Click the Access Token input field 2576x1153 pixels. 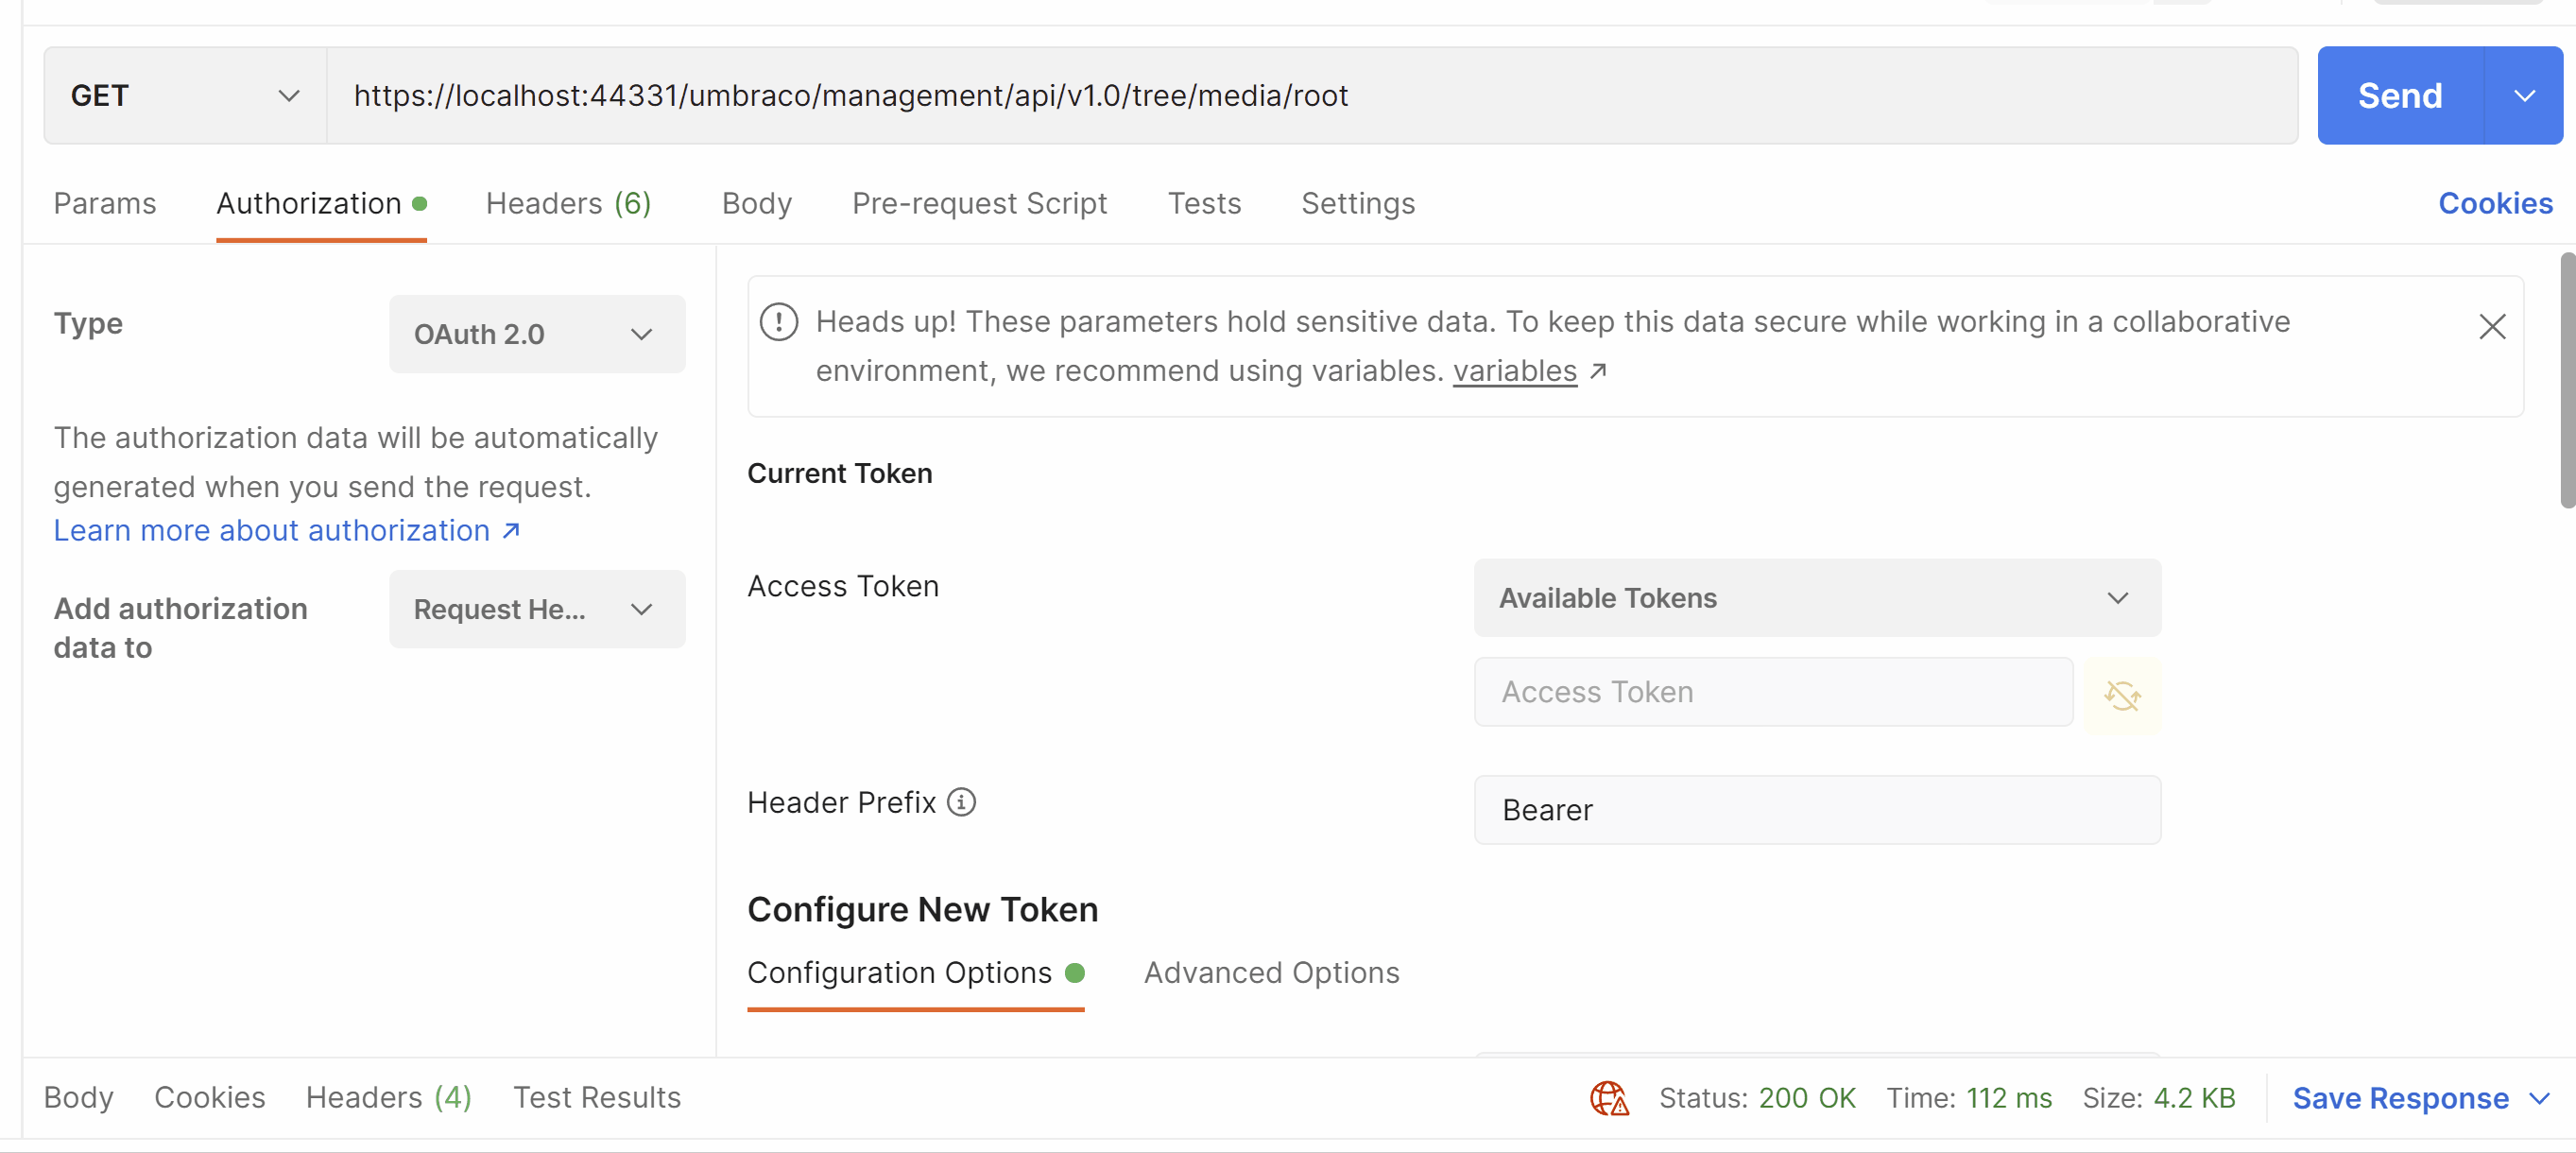tap(1772, 692)
